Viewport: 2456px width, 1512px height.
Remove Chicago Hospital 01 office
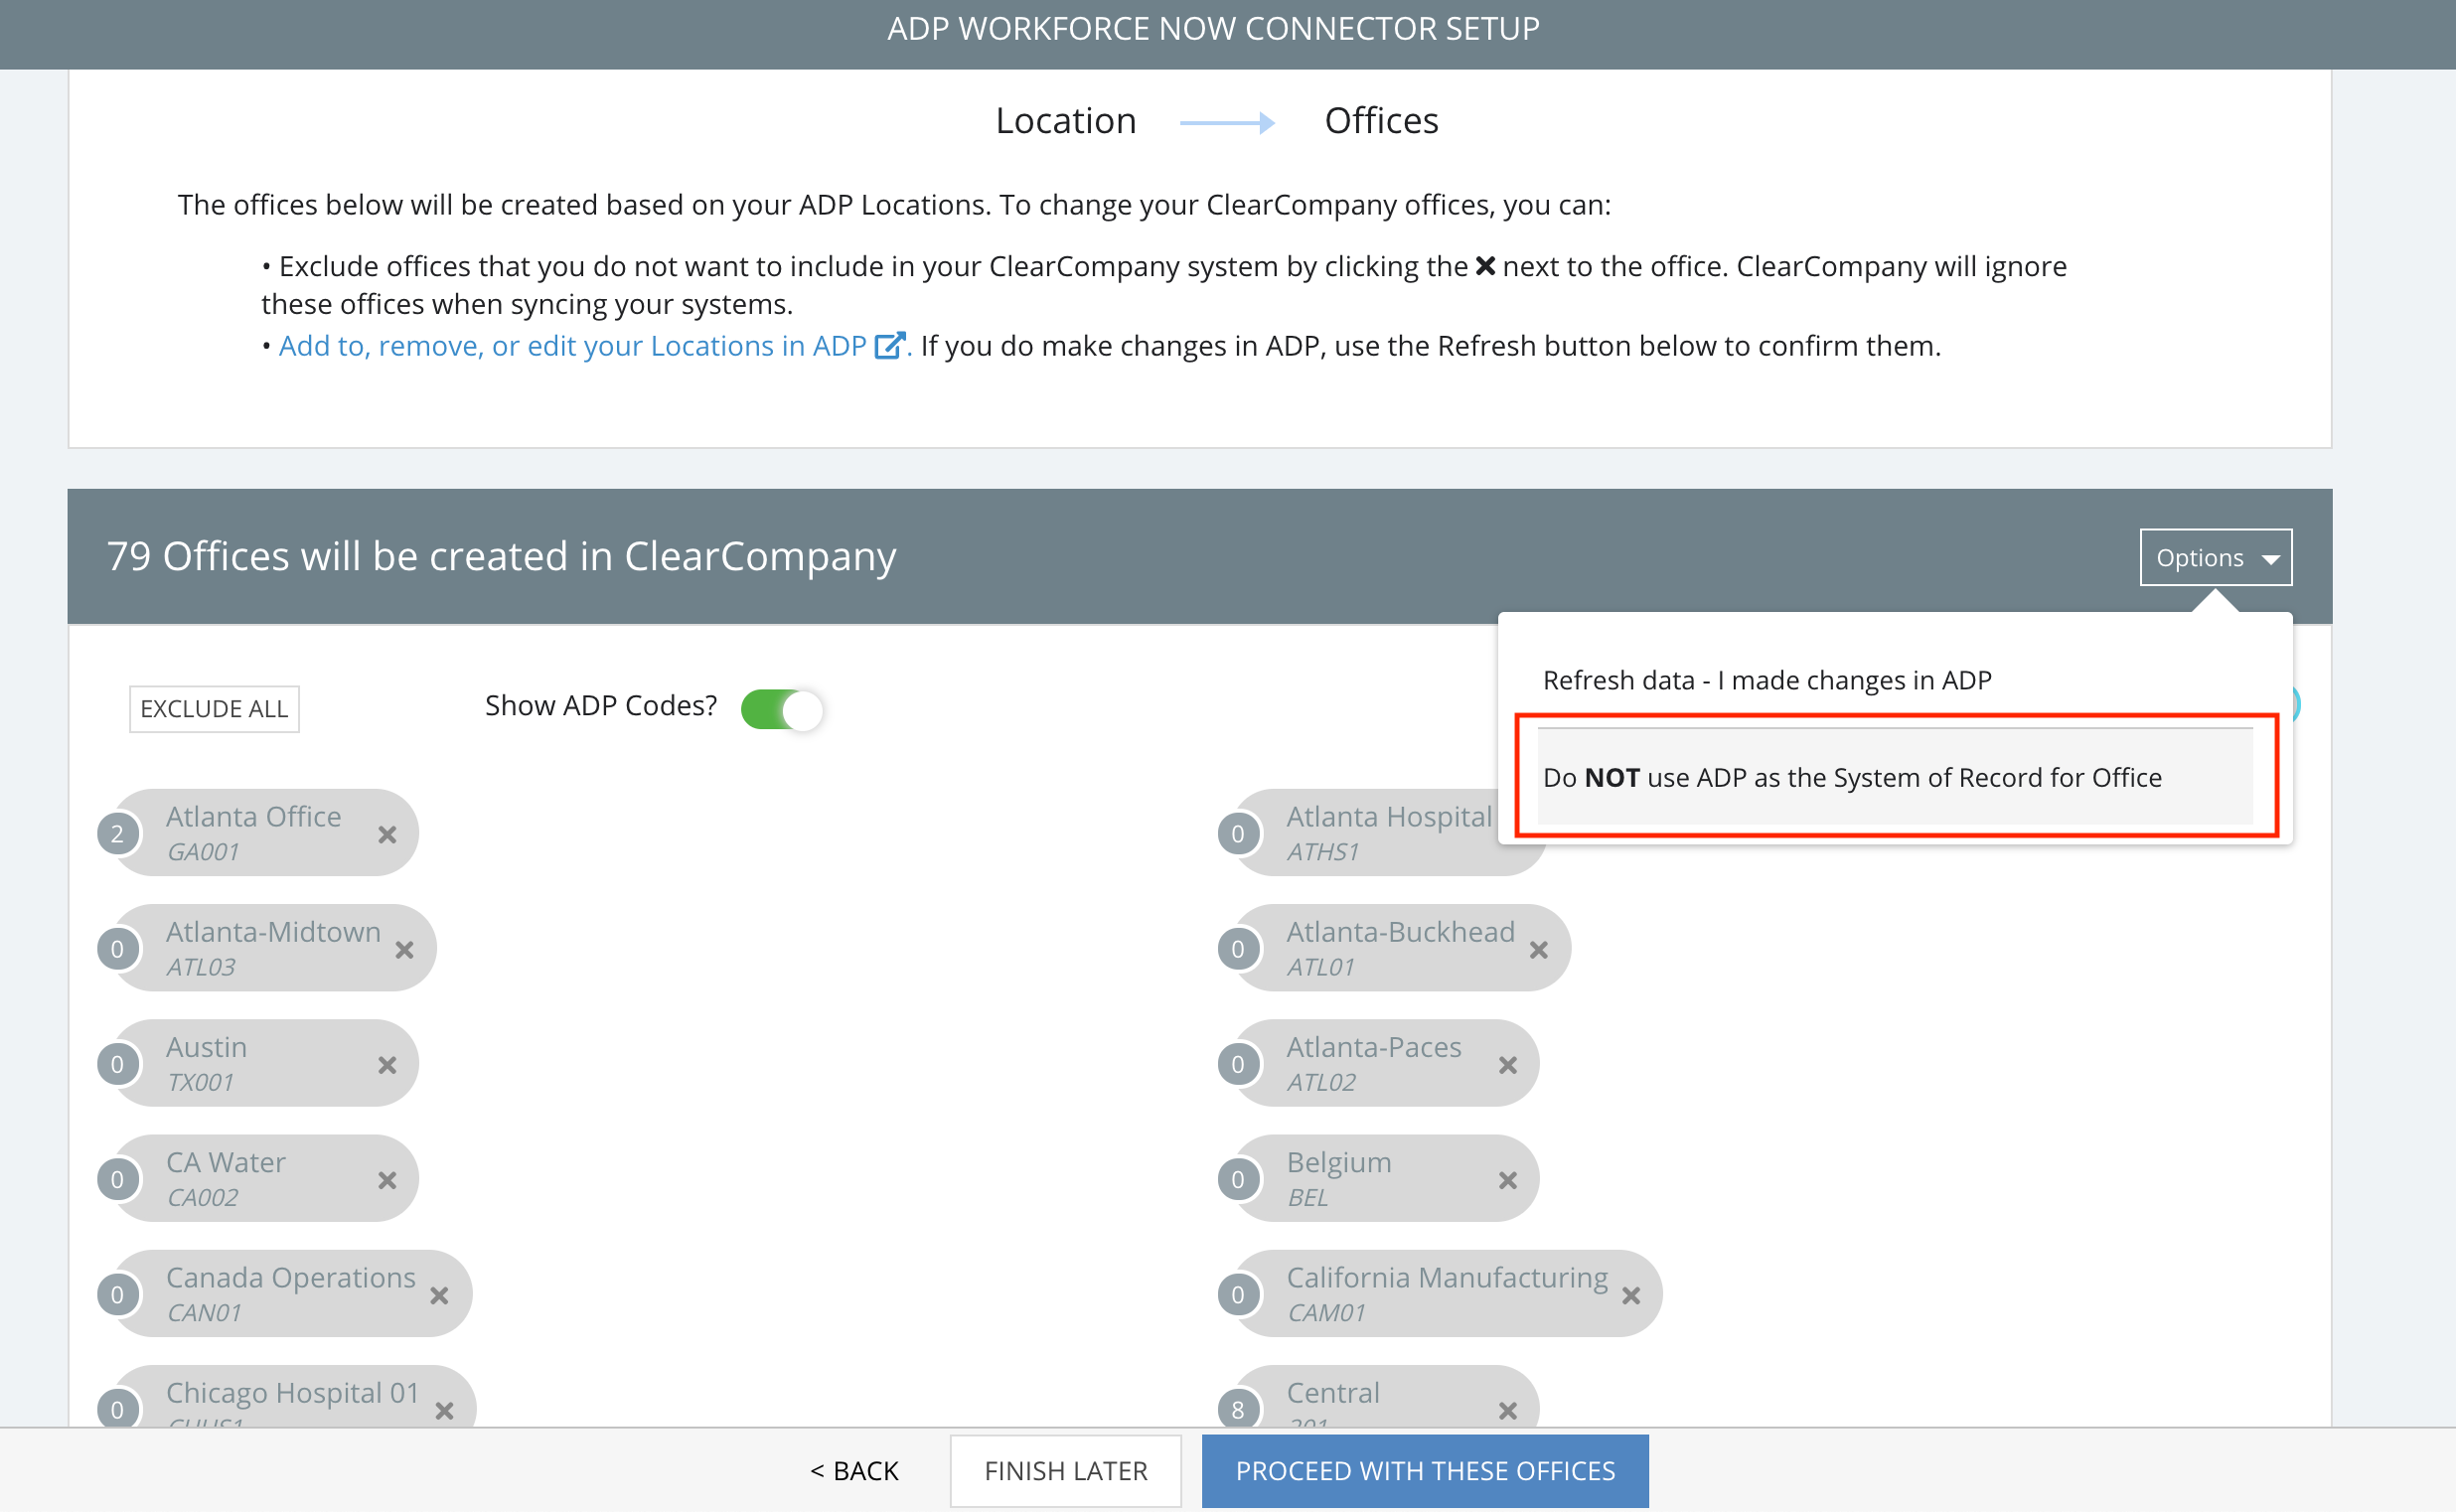[445, 1409]
